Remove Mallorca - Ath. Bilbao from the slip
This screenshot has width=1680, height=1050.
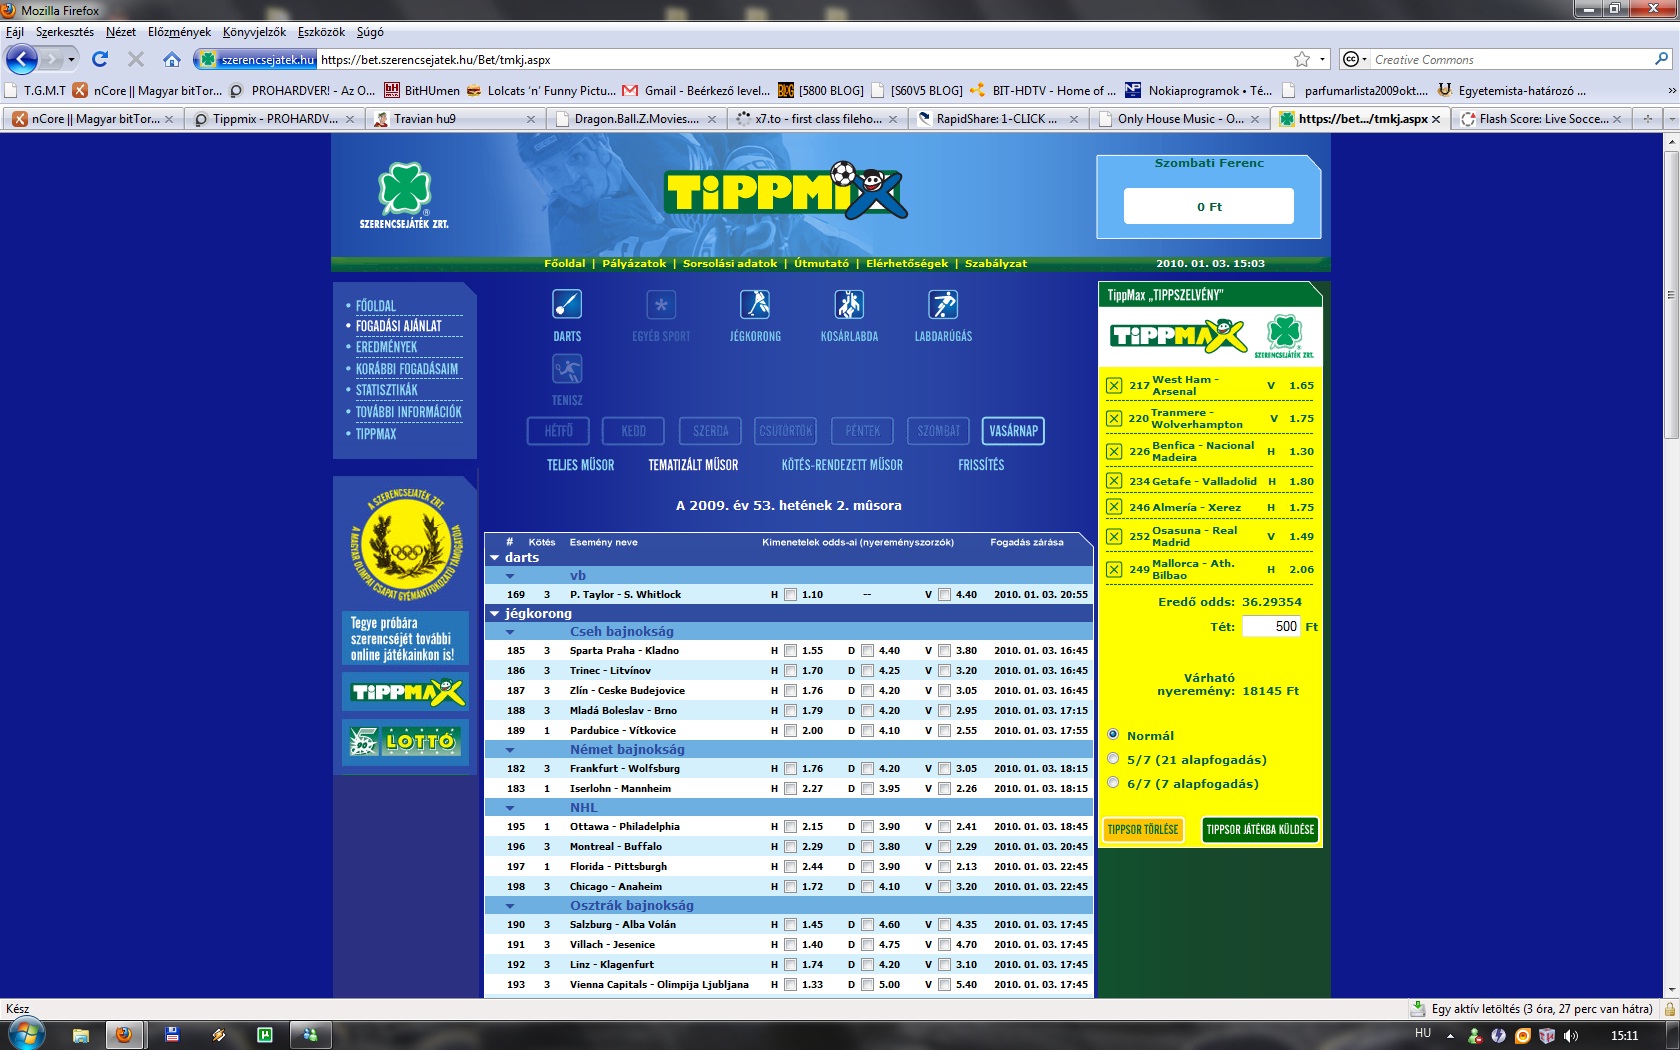click(1114, 570)
